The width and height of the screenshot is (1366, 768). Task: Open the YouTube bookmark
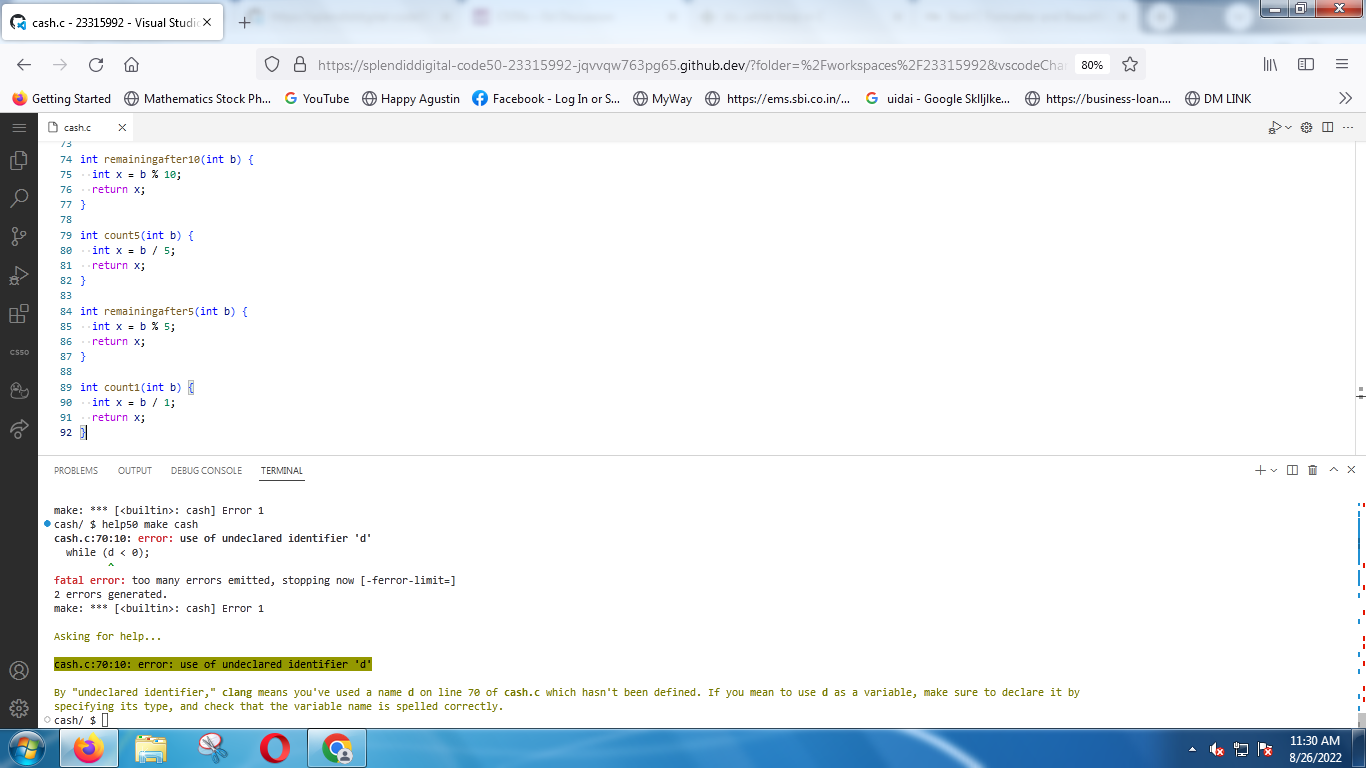[x=317, y=99]
